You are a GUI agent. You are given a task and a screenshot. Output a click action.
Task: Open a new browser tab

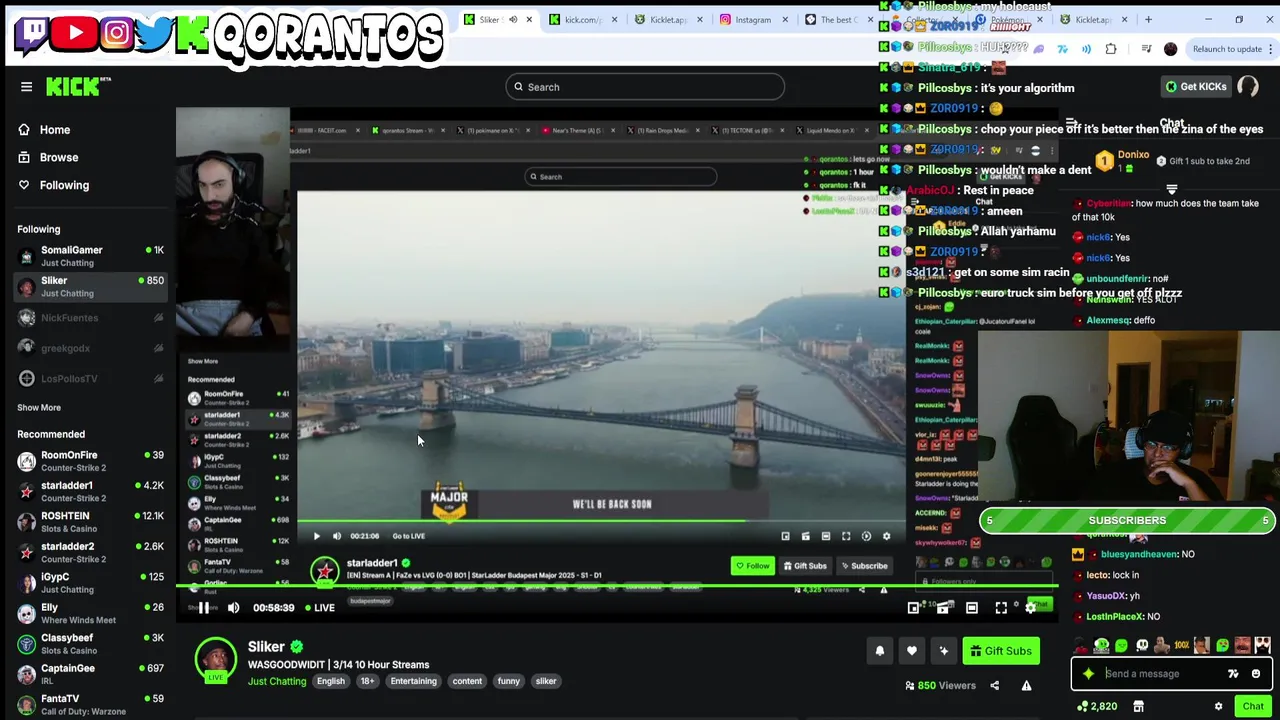click(x=1148, y=19)
